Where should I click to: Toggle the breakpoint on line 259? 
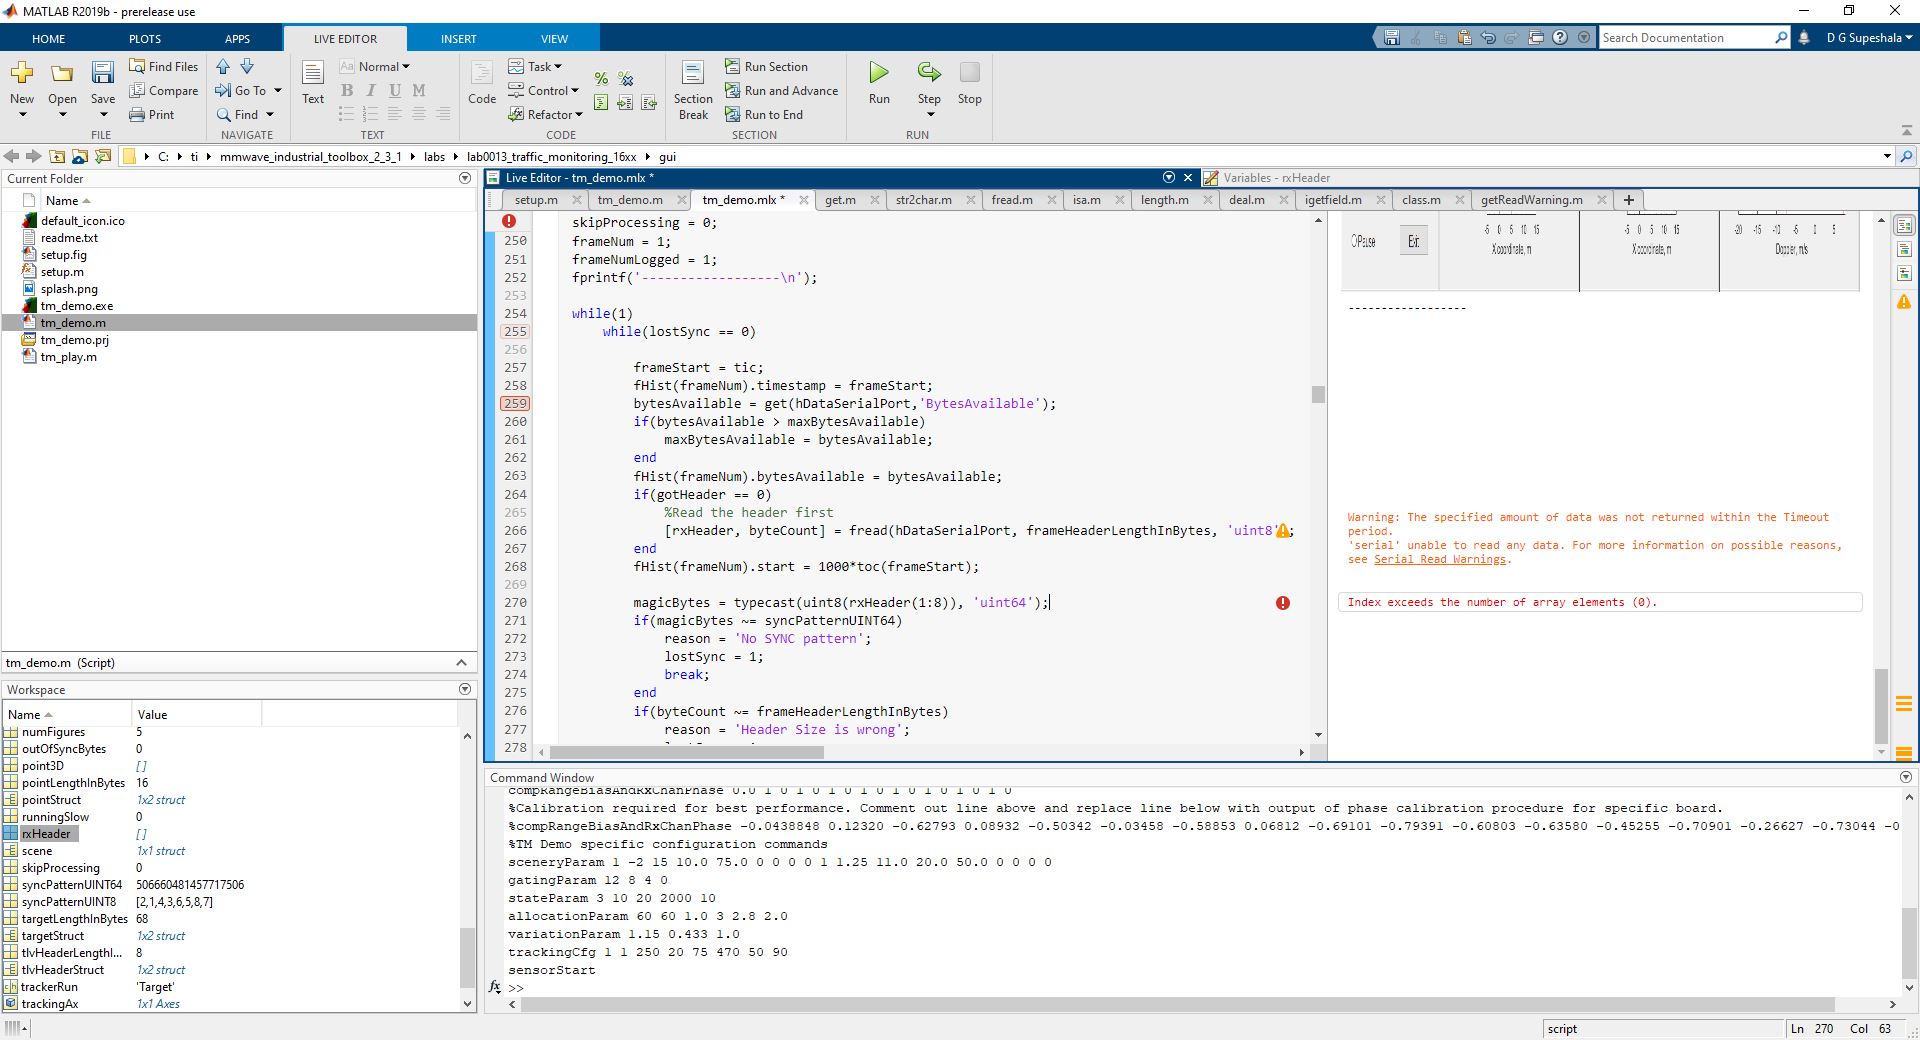pyautogui.click(x=515, y=404)
